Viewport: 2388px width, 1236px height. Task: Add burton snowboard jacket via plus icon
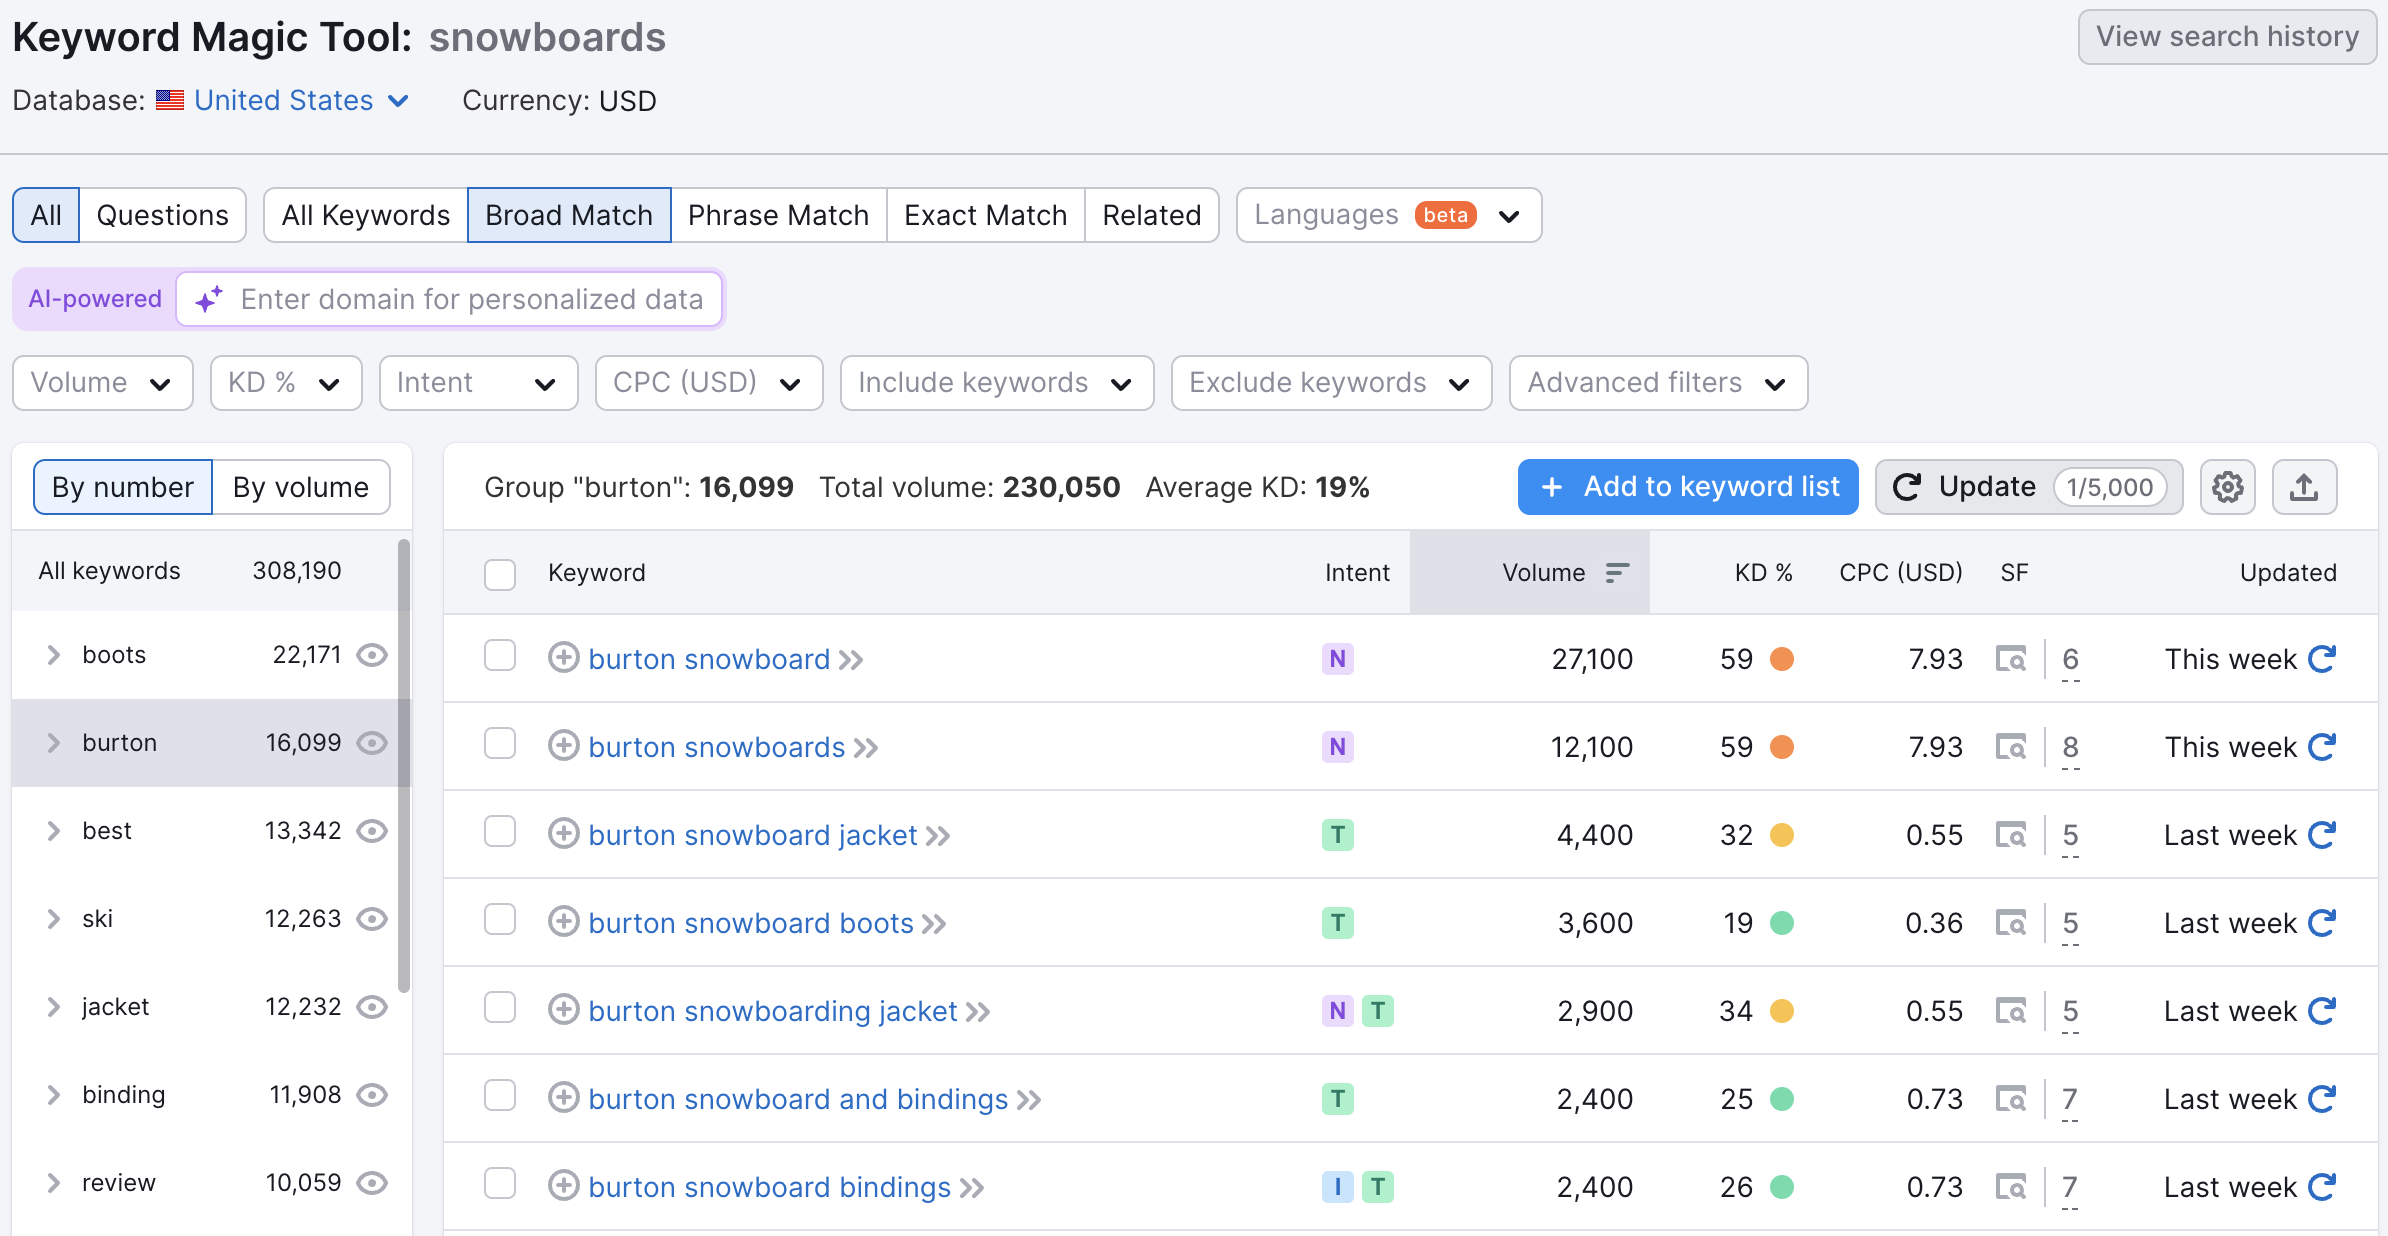564,834
